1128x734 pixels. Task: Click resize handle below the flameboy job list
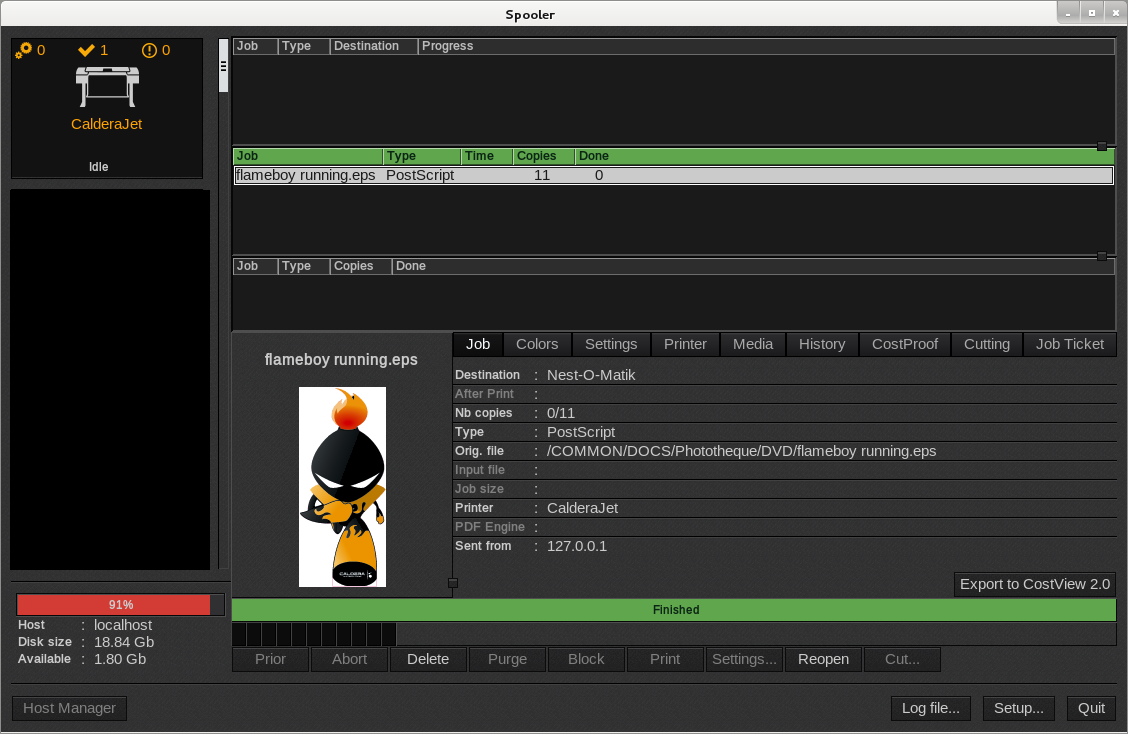point(1102,256)
